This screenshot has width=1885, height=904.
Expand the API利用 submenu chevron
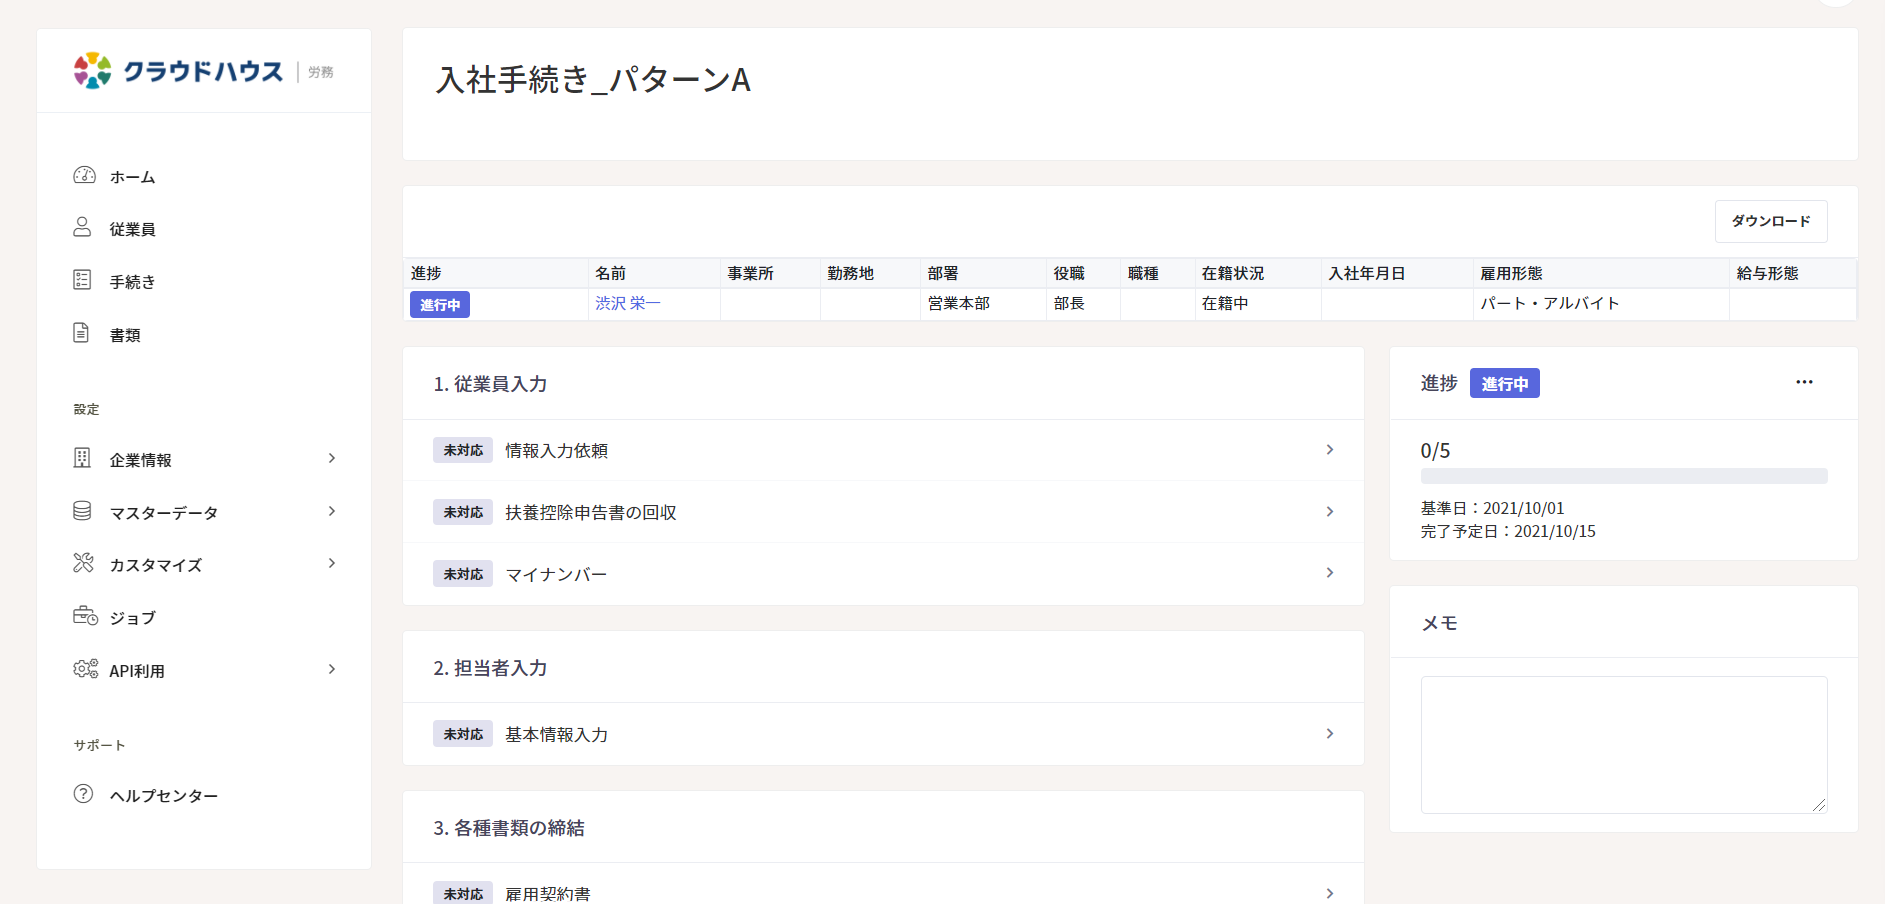(332, 669)
